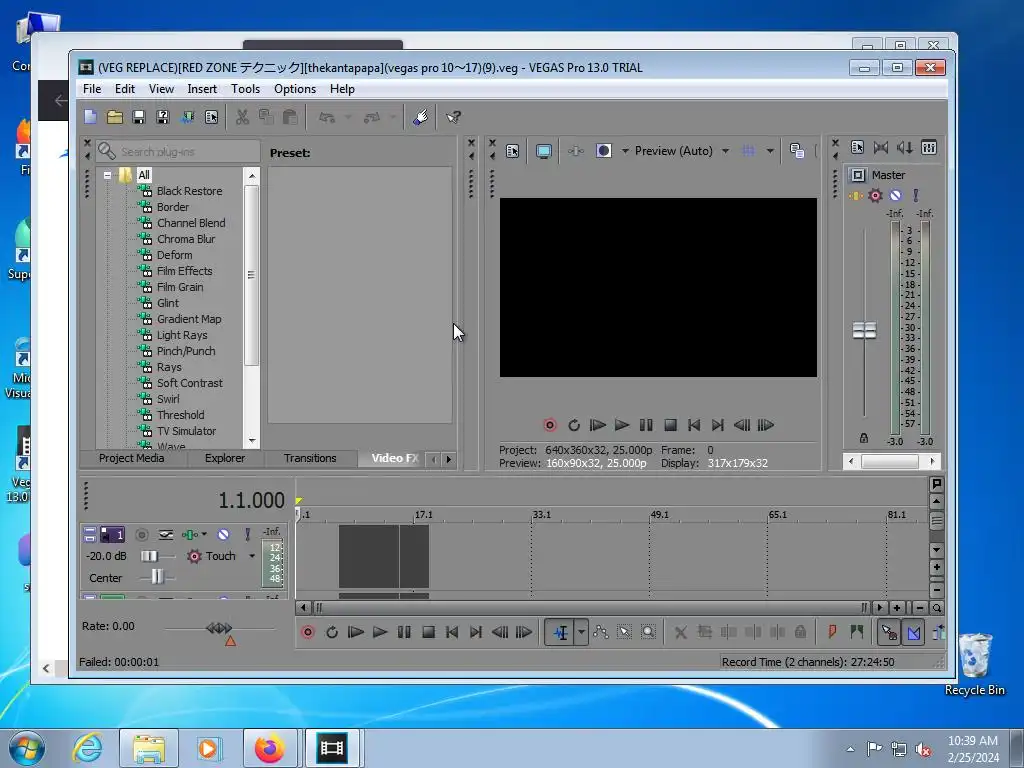
Task: Toggle track 1 solo exclamation button
Action: point(248,535)
